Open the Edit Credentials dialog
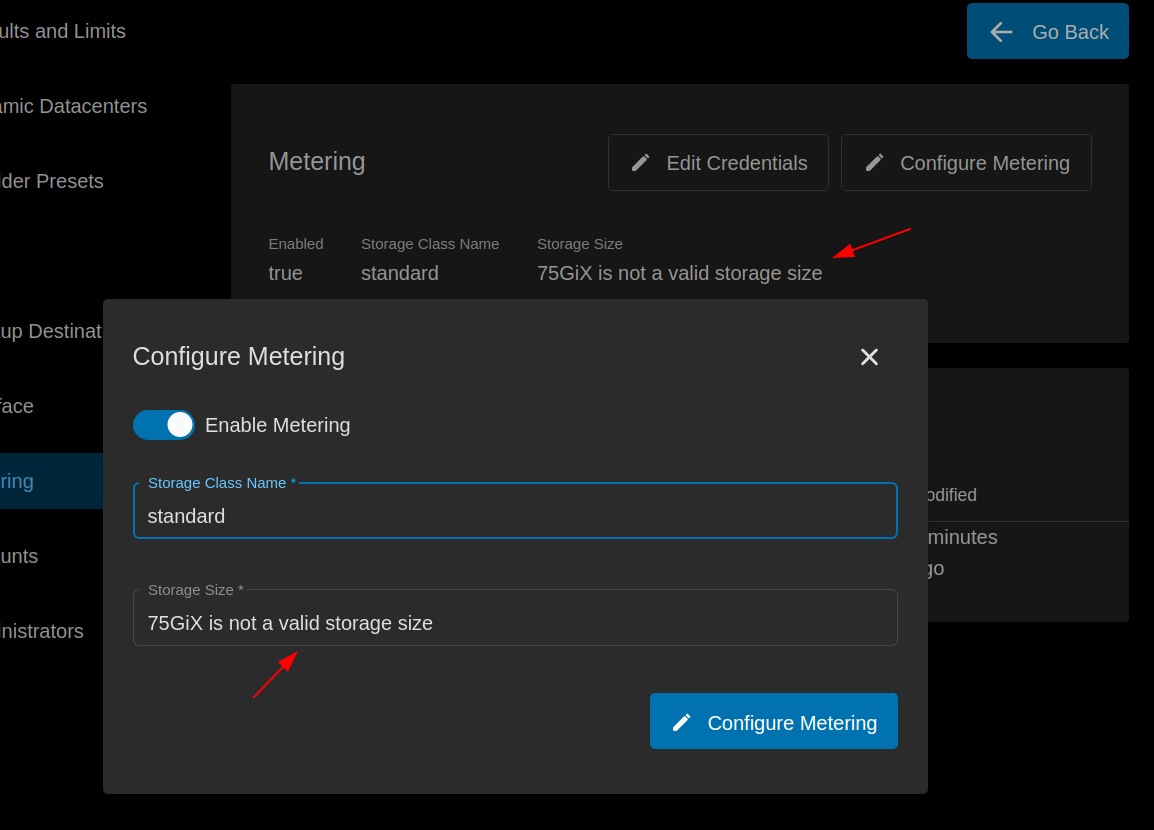 [718, 162]
